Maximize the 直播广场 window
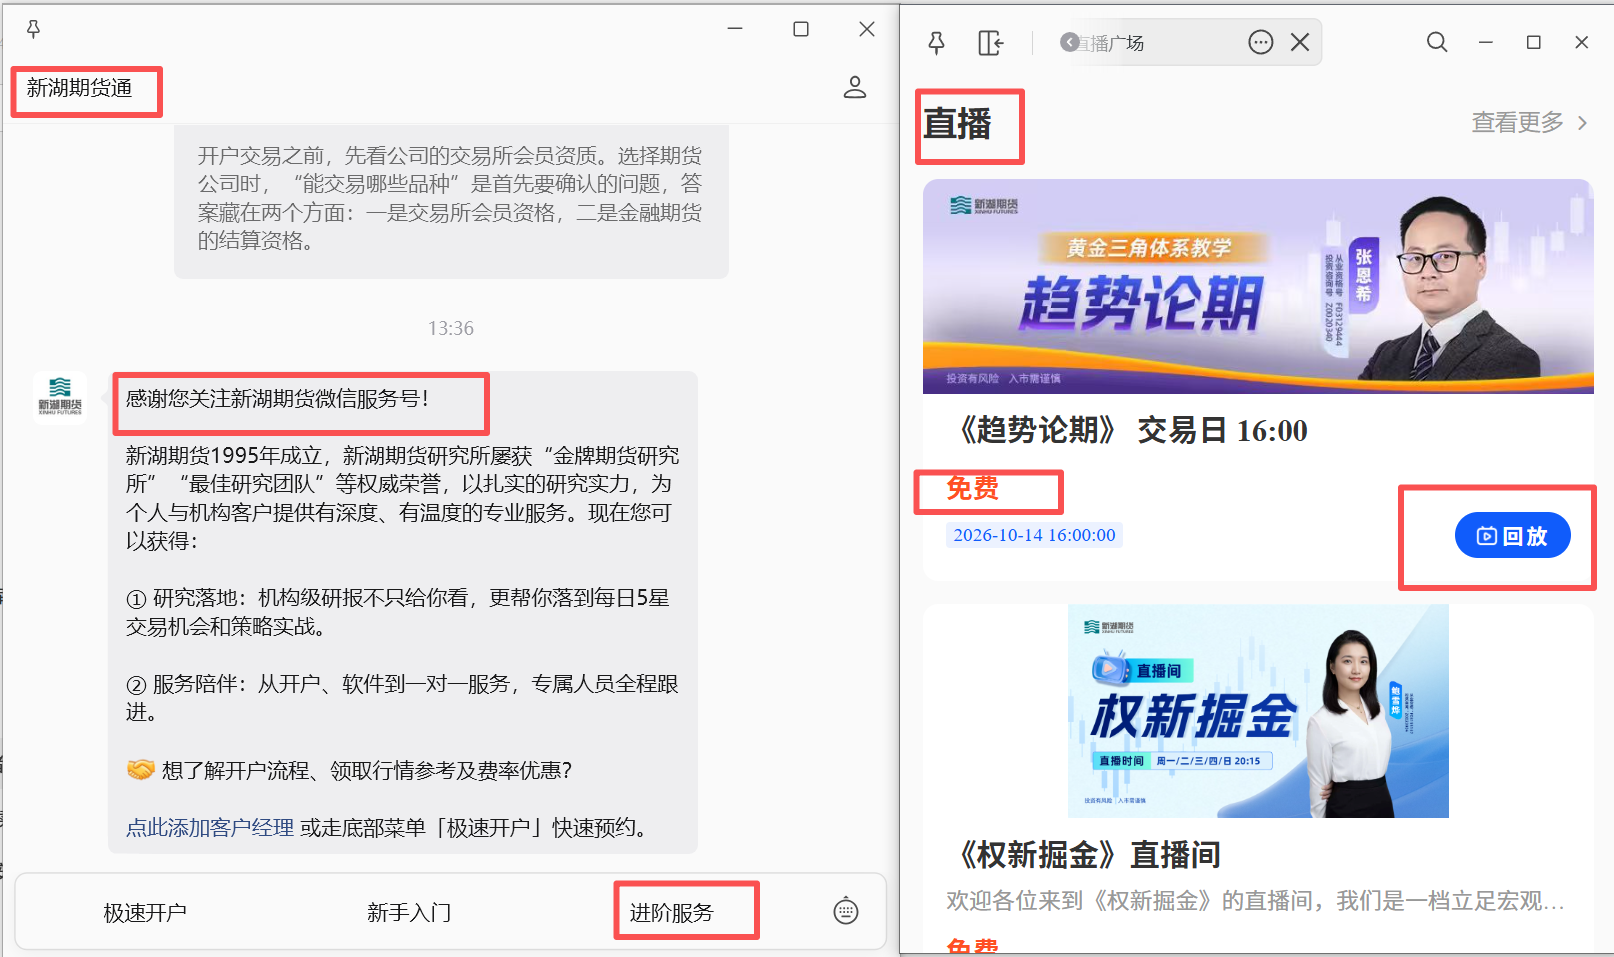This screenshot has width=1614, height=957. pos(1534,42)
